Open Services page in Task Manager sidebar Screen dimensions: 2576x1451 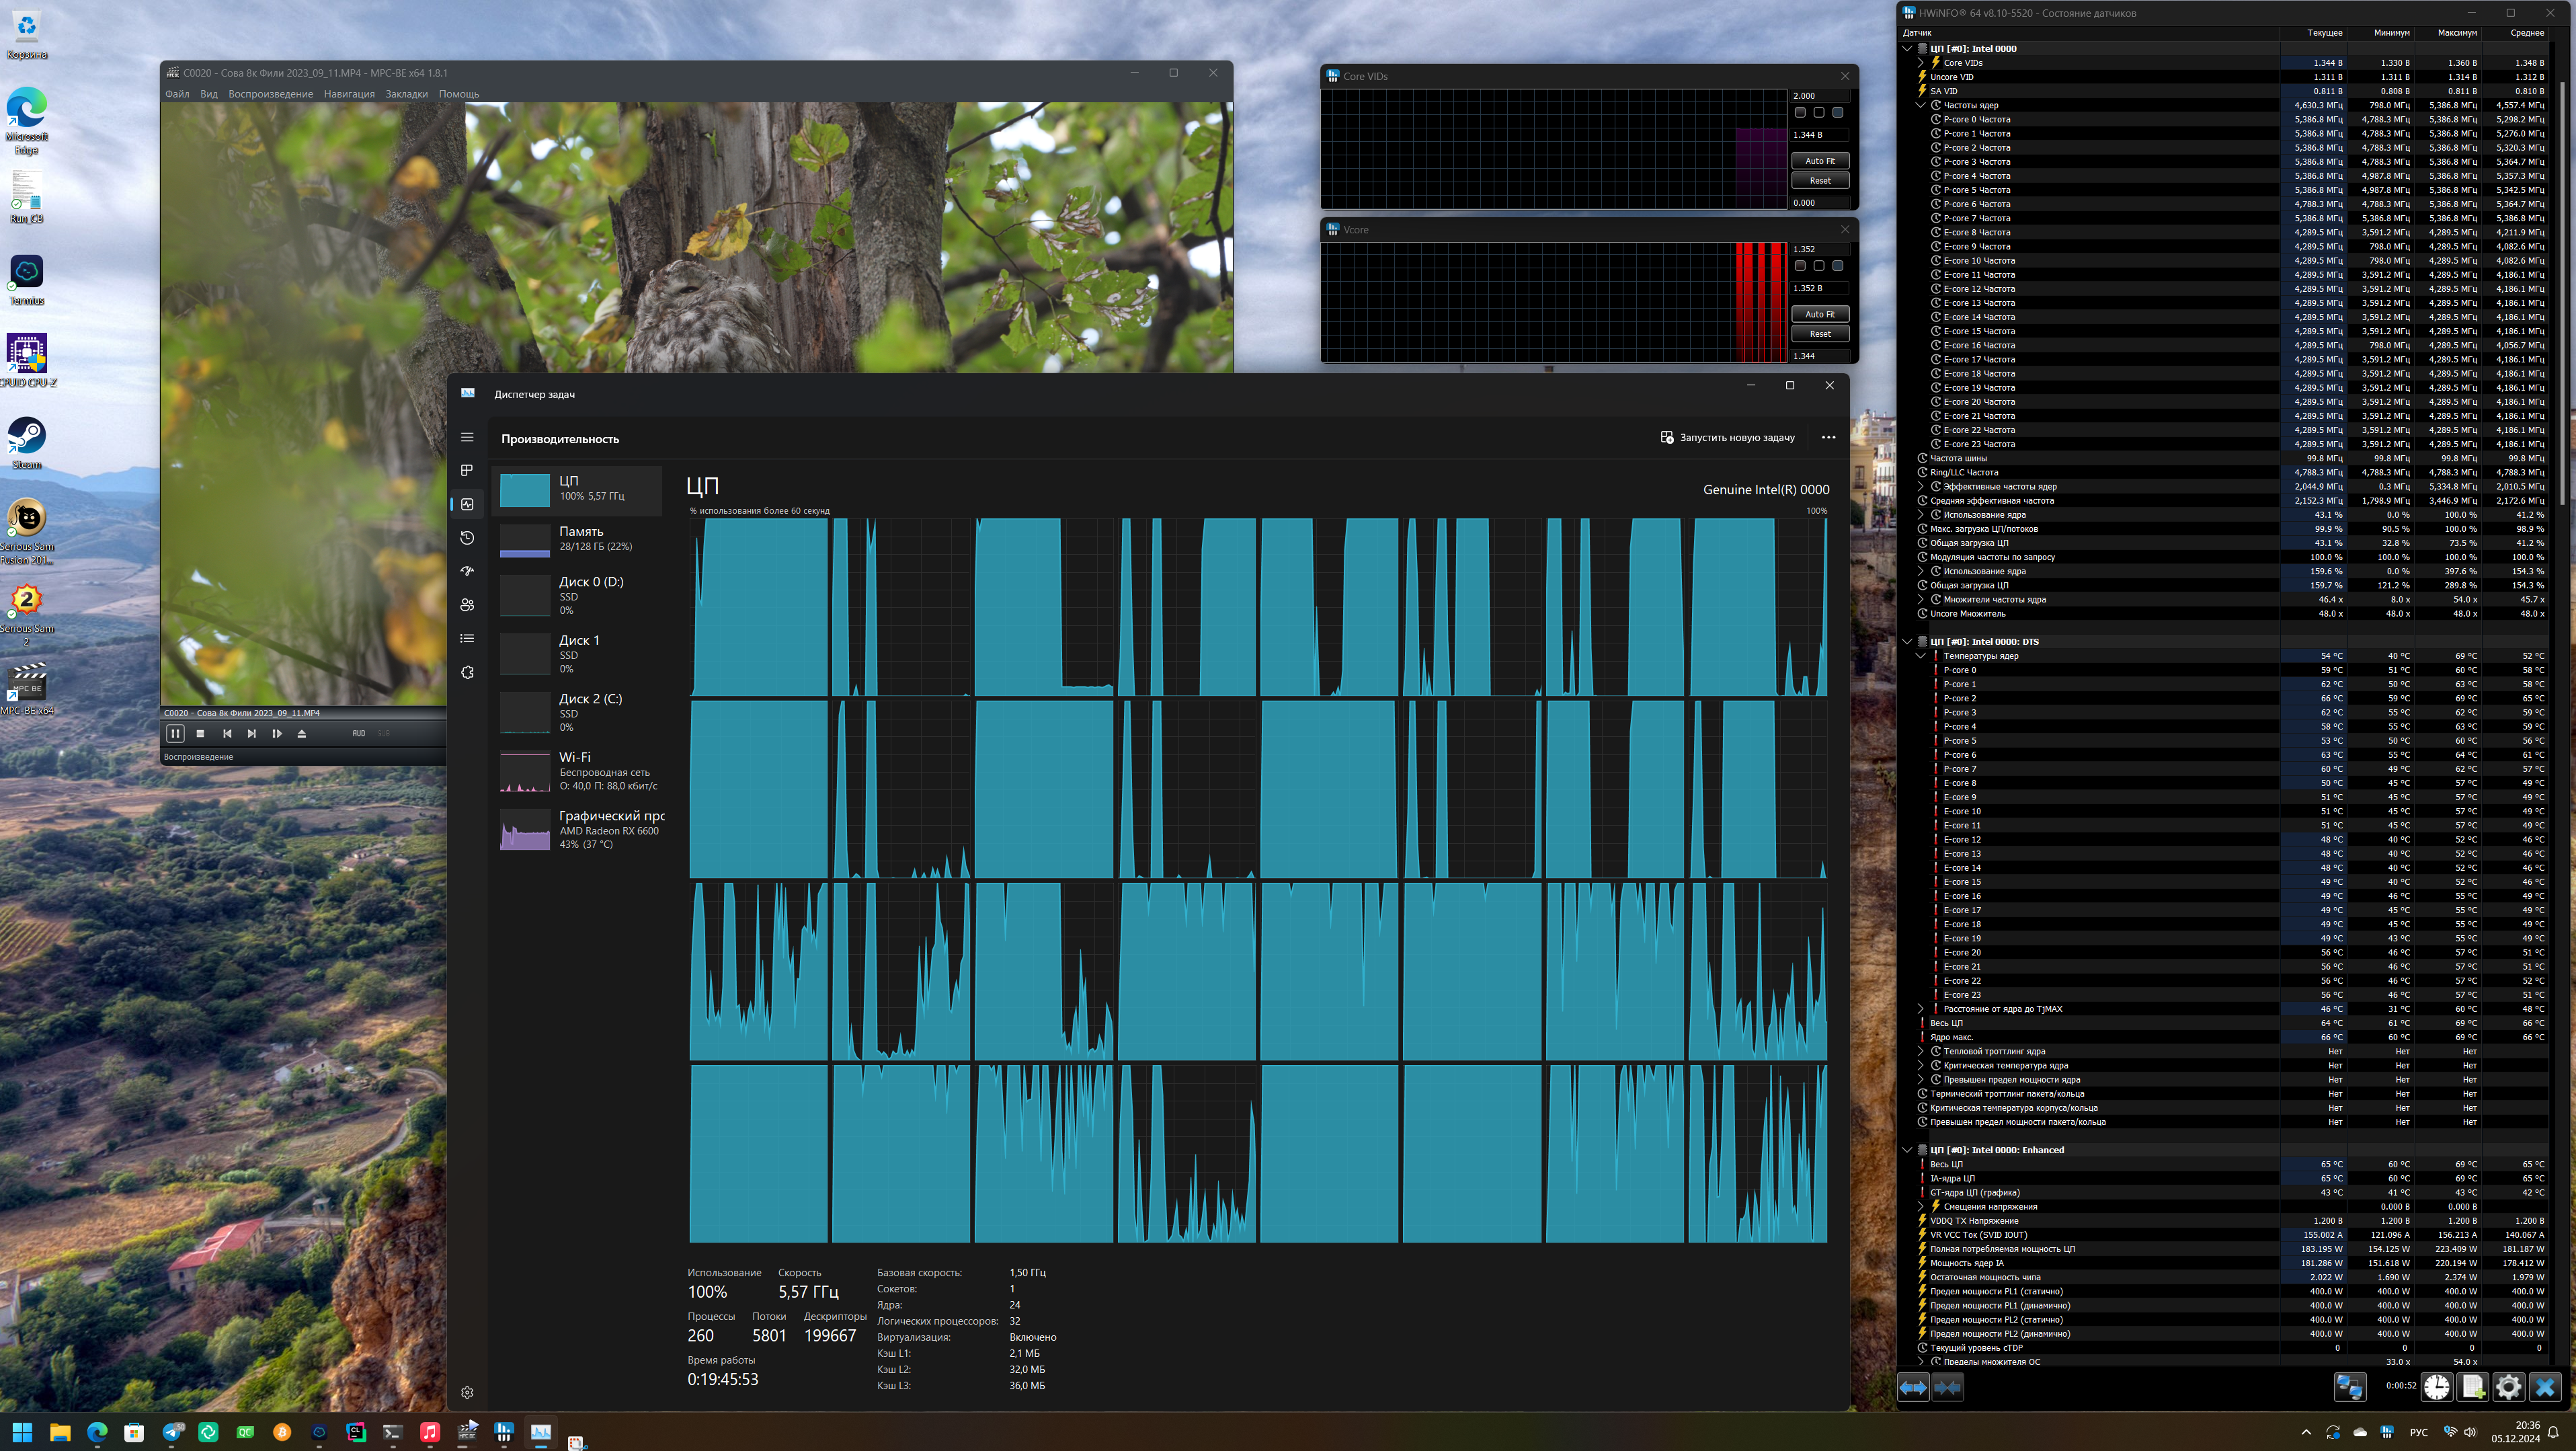tap(467, 672)
